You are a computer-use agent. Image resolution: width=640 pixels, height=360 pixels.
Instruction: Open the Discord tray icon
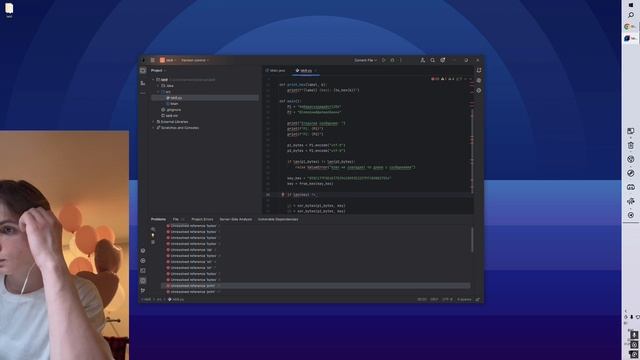pyautogui.click(x=631, y=187)
